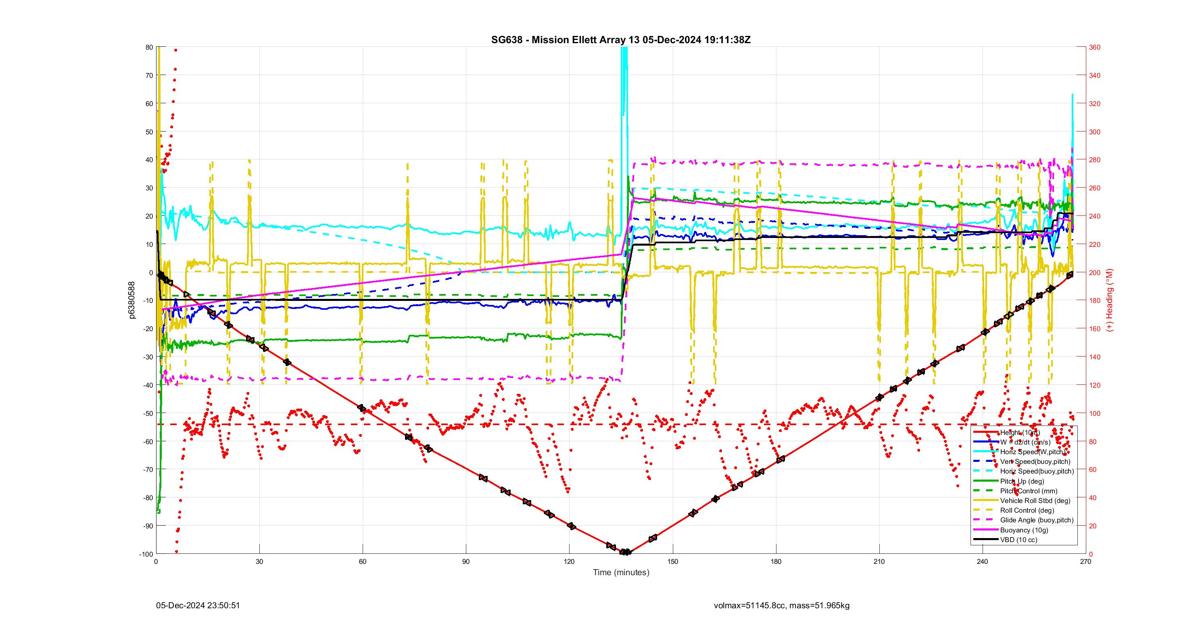Click the right axis tick label '200'
This screenshot has height=622, width=1200.
coord(1095,272)
